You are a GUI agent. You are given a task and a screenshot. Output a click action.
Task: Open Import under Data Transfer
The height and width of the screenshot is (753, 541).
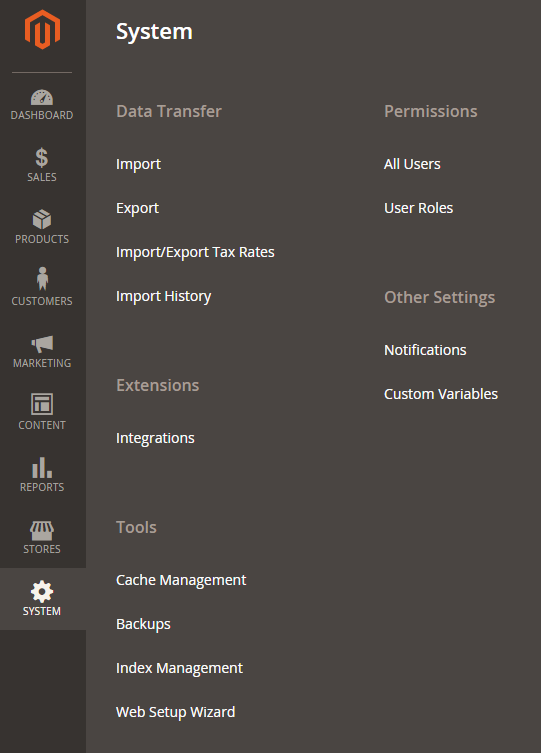(138, 164)
